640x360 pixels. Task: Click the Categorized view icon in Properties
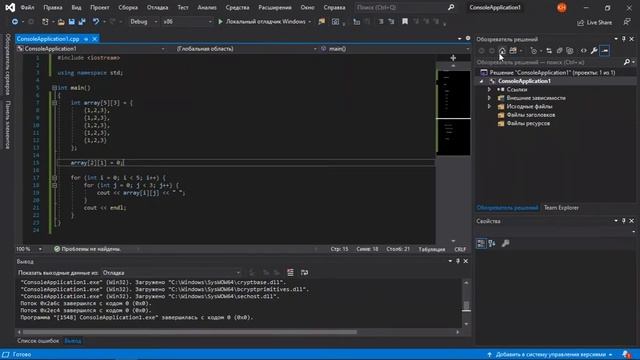tap(481, 243)
